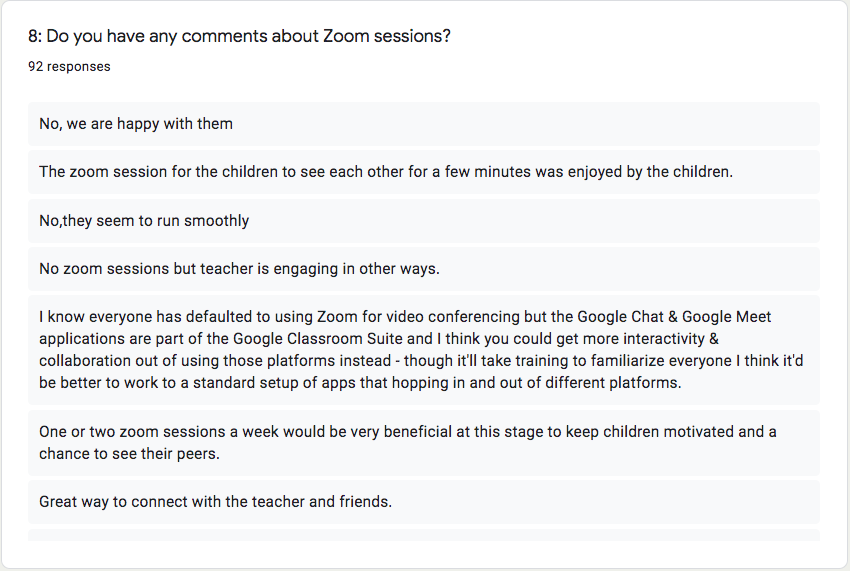The height and width of the screenshot is (571, 850).
Task: Click the line beginning "applications are part of the Google Classroom Suite"
Action: pyautogui.click(x=379, y=339)
